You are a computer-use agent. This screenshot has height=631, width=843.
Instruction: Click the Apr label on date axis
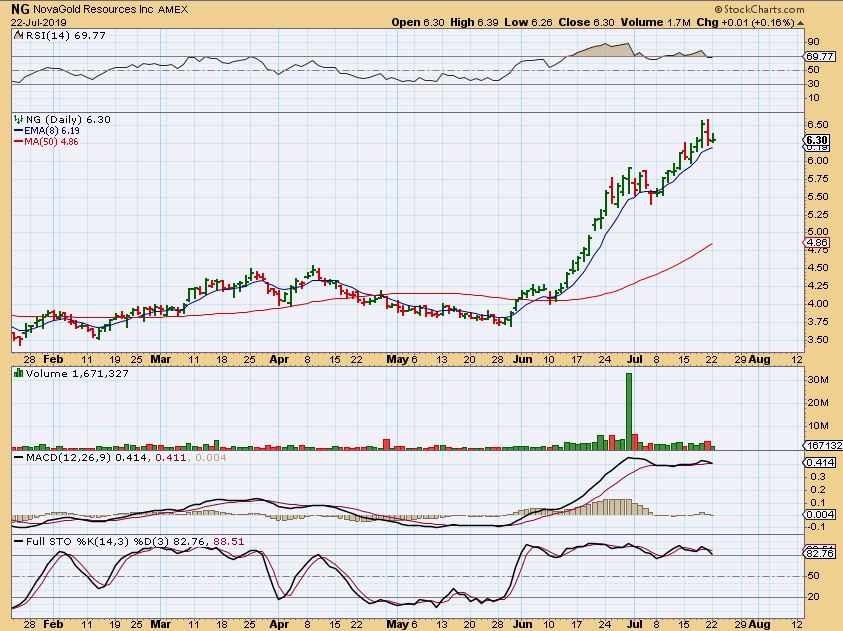point(282,357)
